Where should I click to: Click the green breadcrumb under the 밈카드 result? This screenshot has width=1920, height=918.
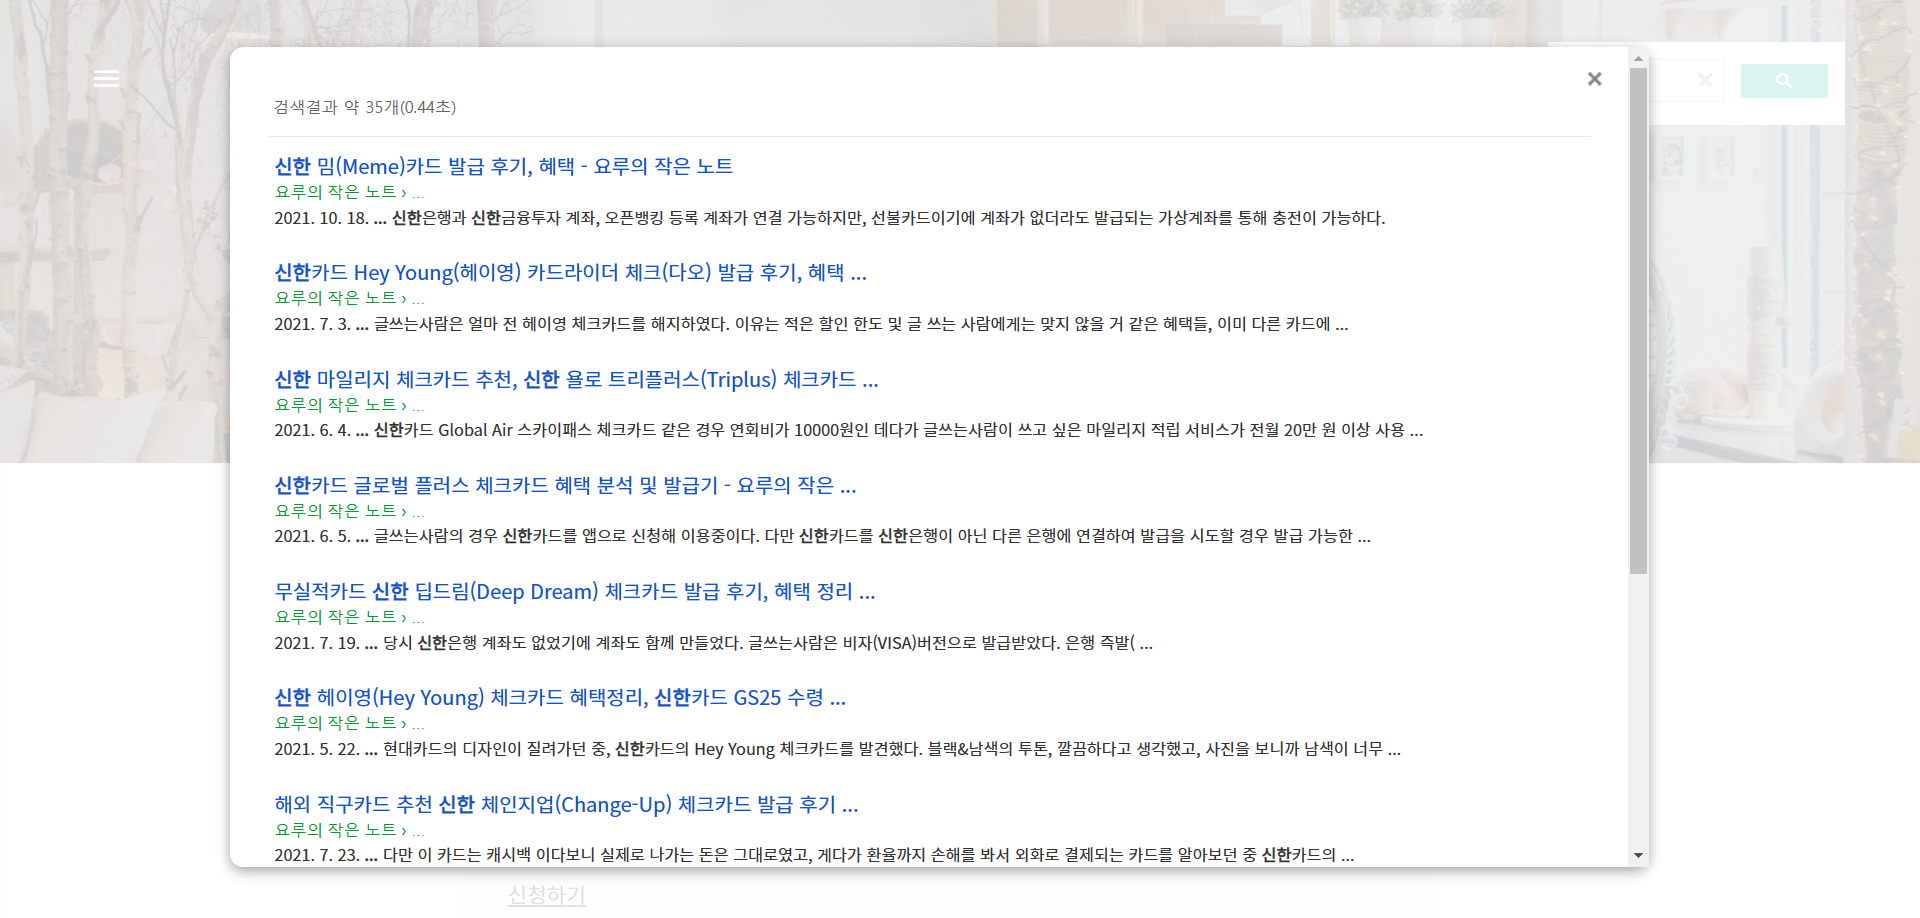click(x=349, y=192)
